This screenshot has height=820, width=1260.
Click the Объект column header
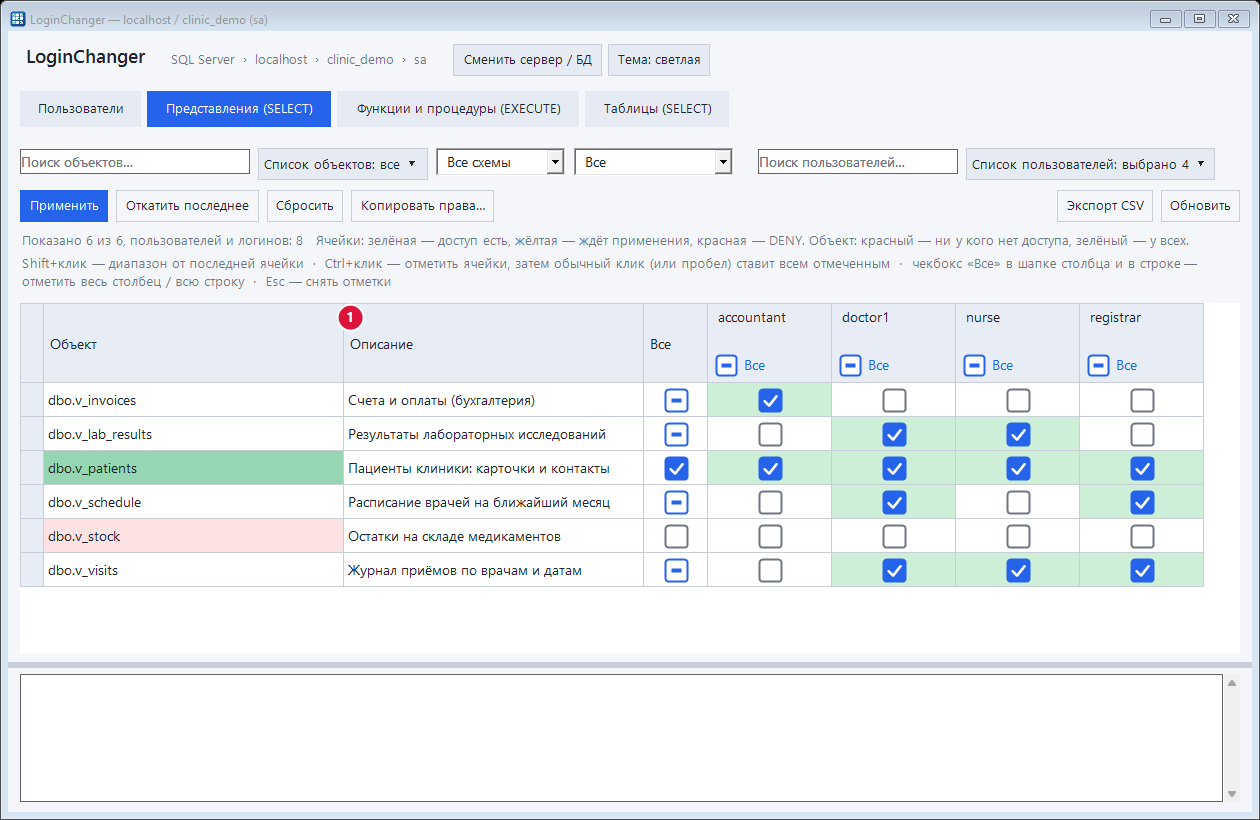point(194,344)
